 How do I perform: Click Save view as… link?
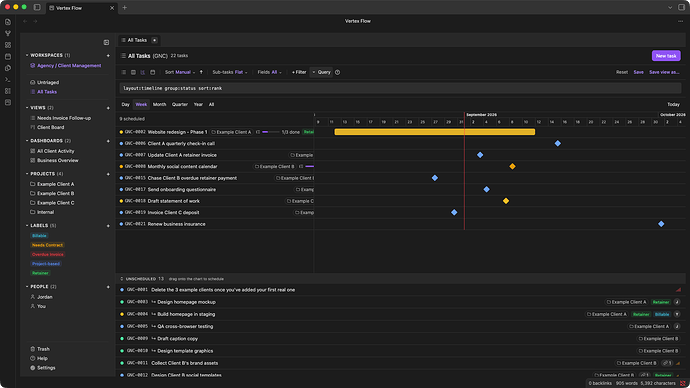(664, 72)
